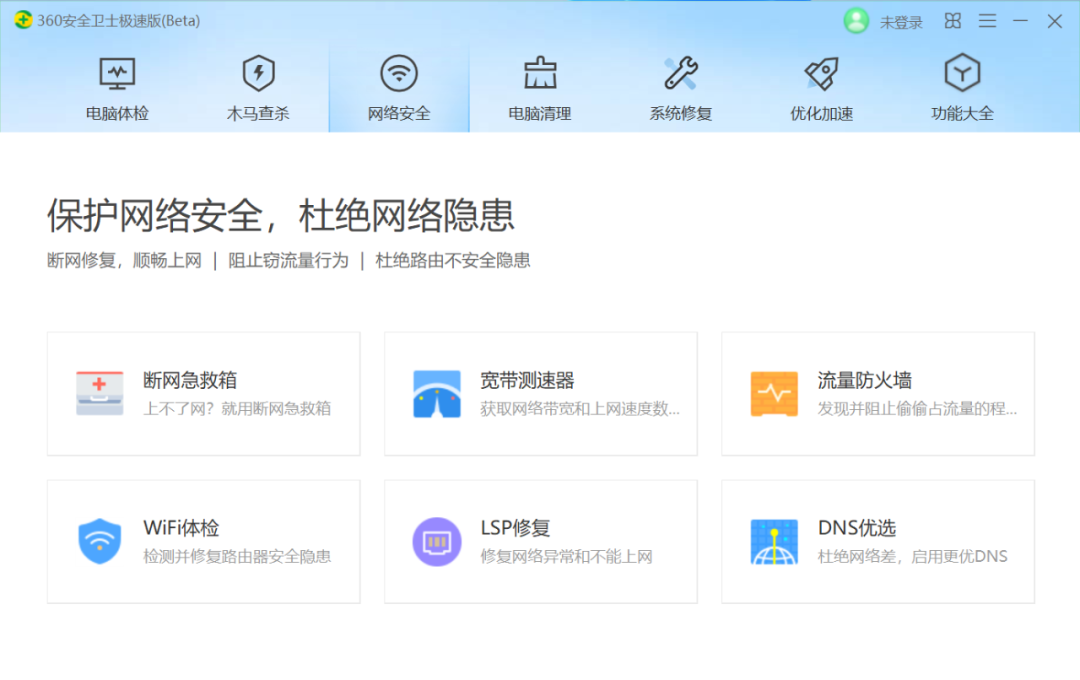Open the 系统修复 wrench repair icon
1080x680 pixels.
coord(680,72)
